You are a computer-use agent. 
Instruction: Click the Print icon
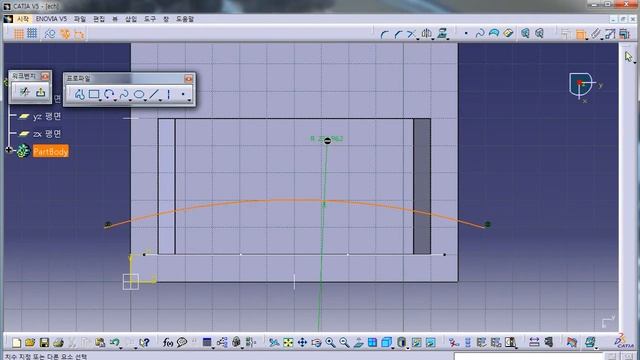(x=58, y=342)
